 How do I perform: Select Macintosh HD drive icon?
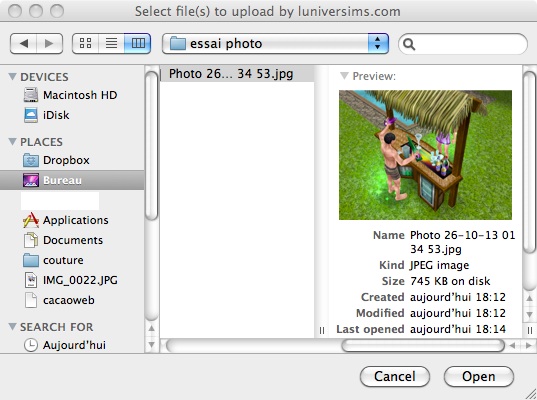31,95
